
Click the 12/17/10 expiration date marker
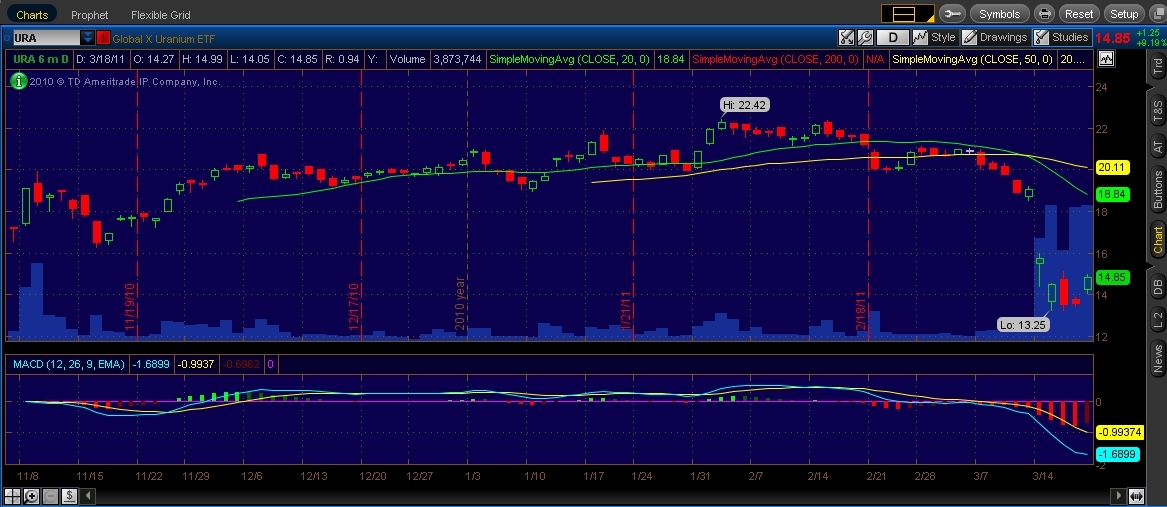pos(354,307)
